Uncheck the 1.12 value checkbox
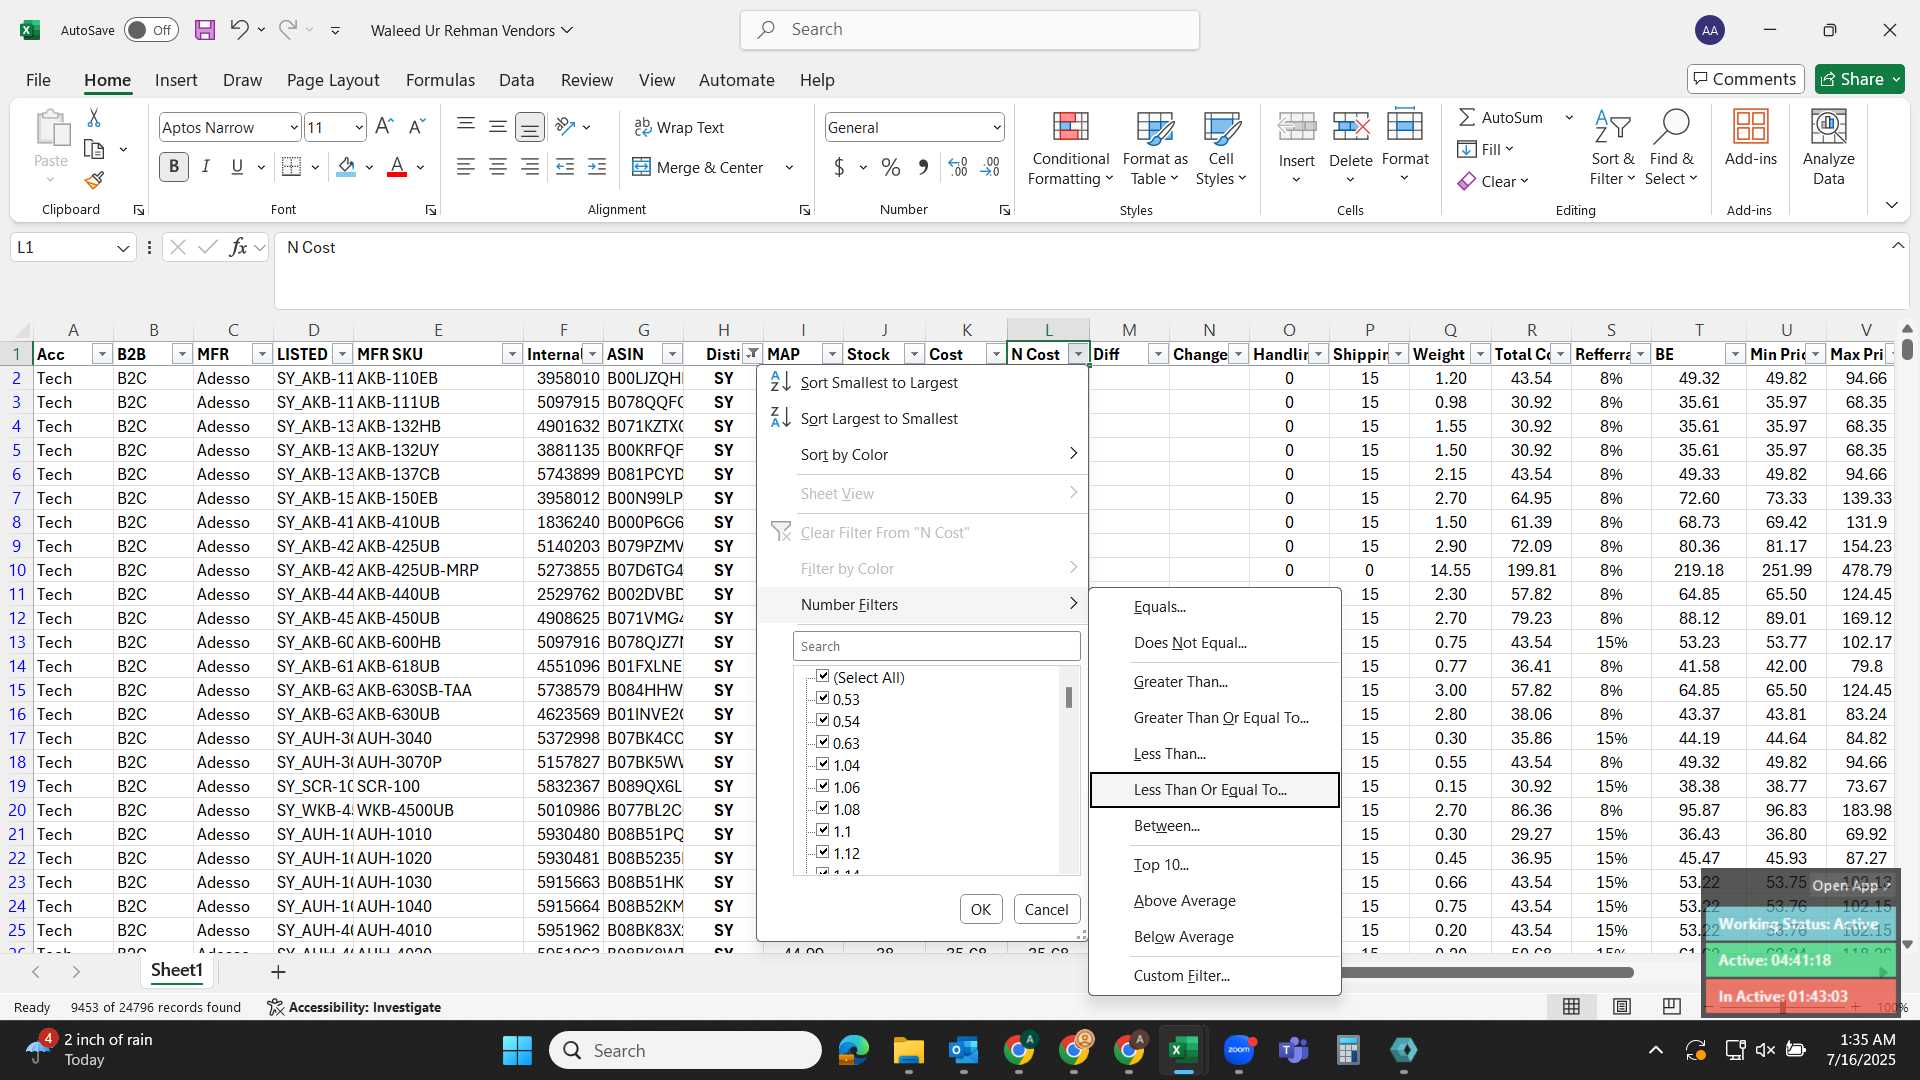The height and width of the screenshot is (1080, 1920). coord(823,852)
